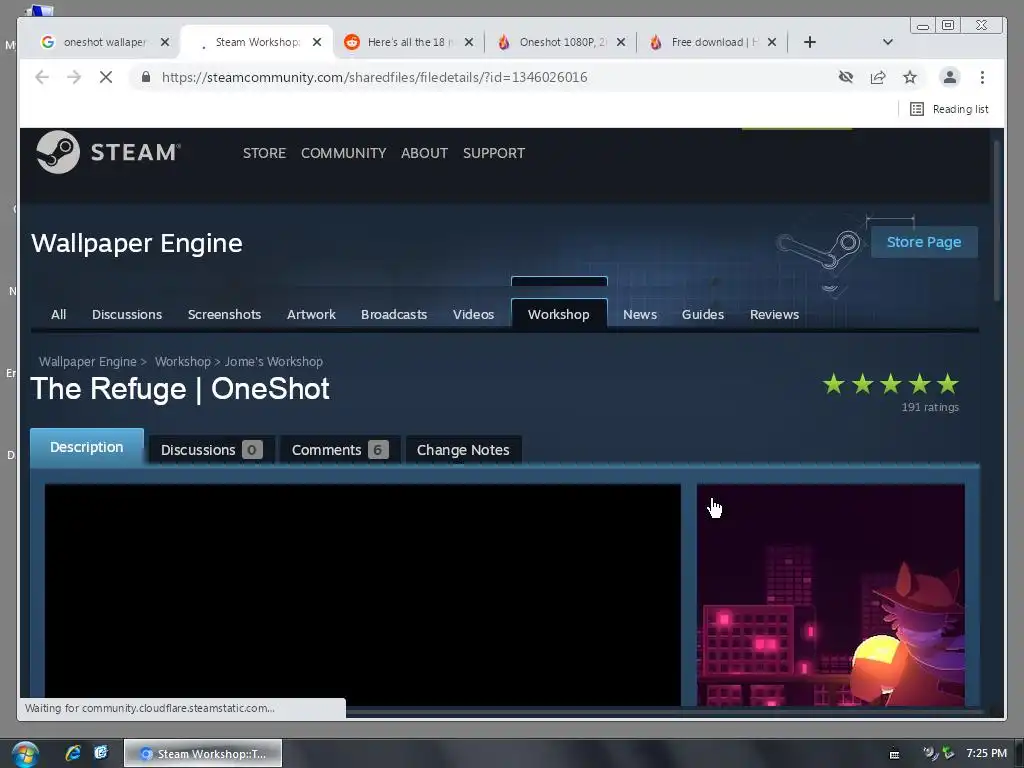Screen dimensions: 1024x768
Task: Select the Guides tab
Action: tap(703, 314)
